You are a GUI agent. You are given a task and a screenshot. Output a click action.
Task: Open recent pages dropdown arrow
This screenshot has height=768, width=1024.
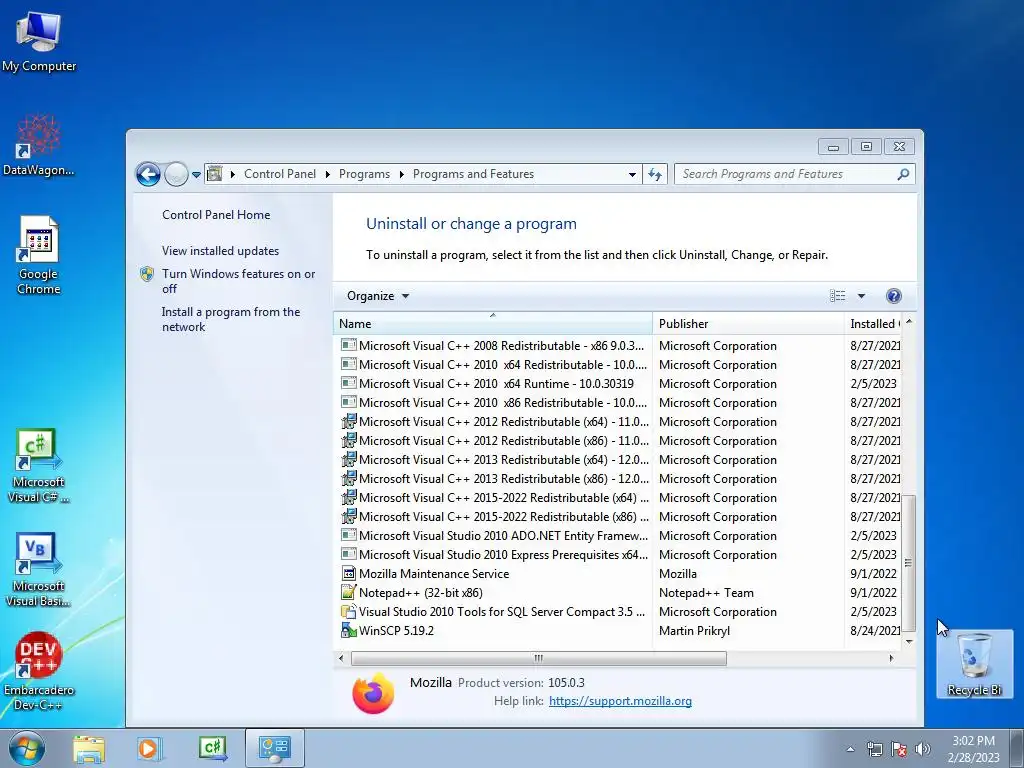[x=196, y=175]
